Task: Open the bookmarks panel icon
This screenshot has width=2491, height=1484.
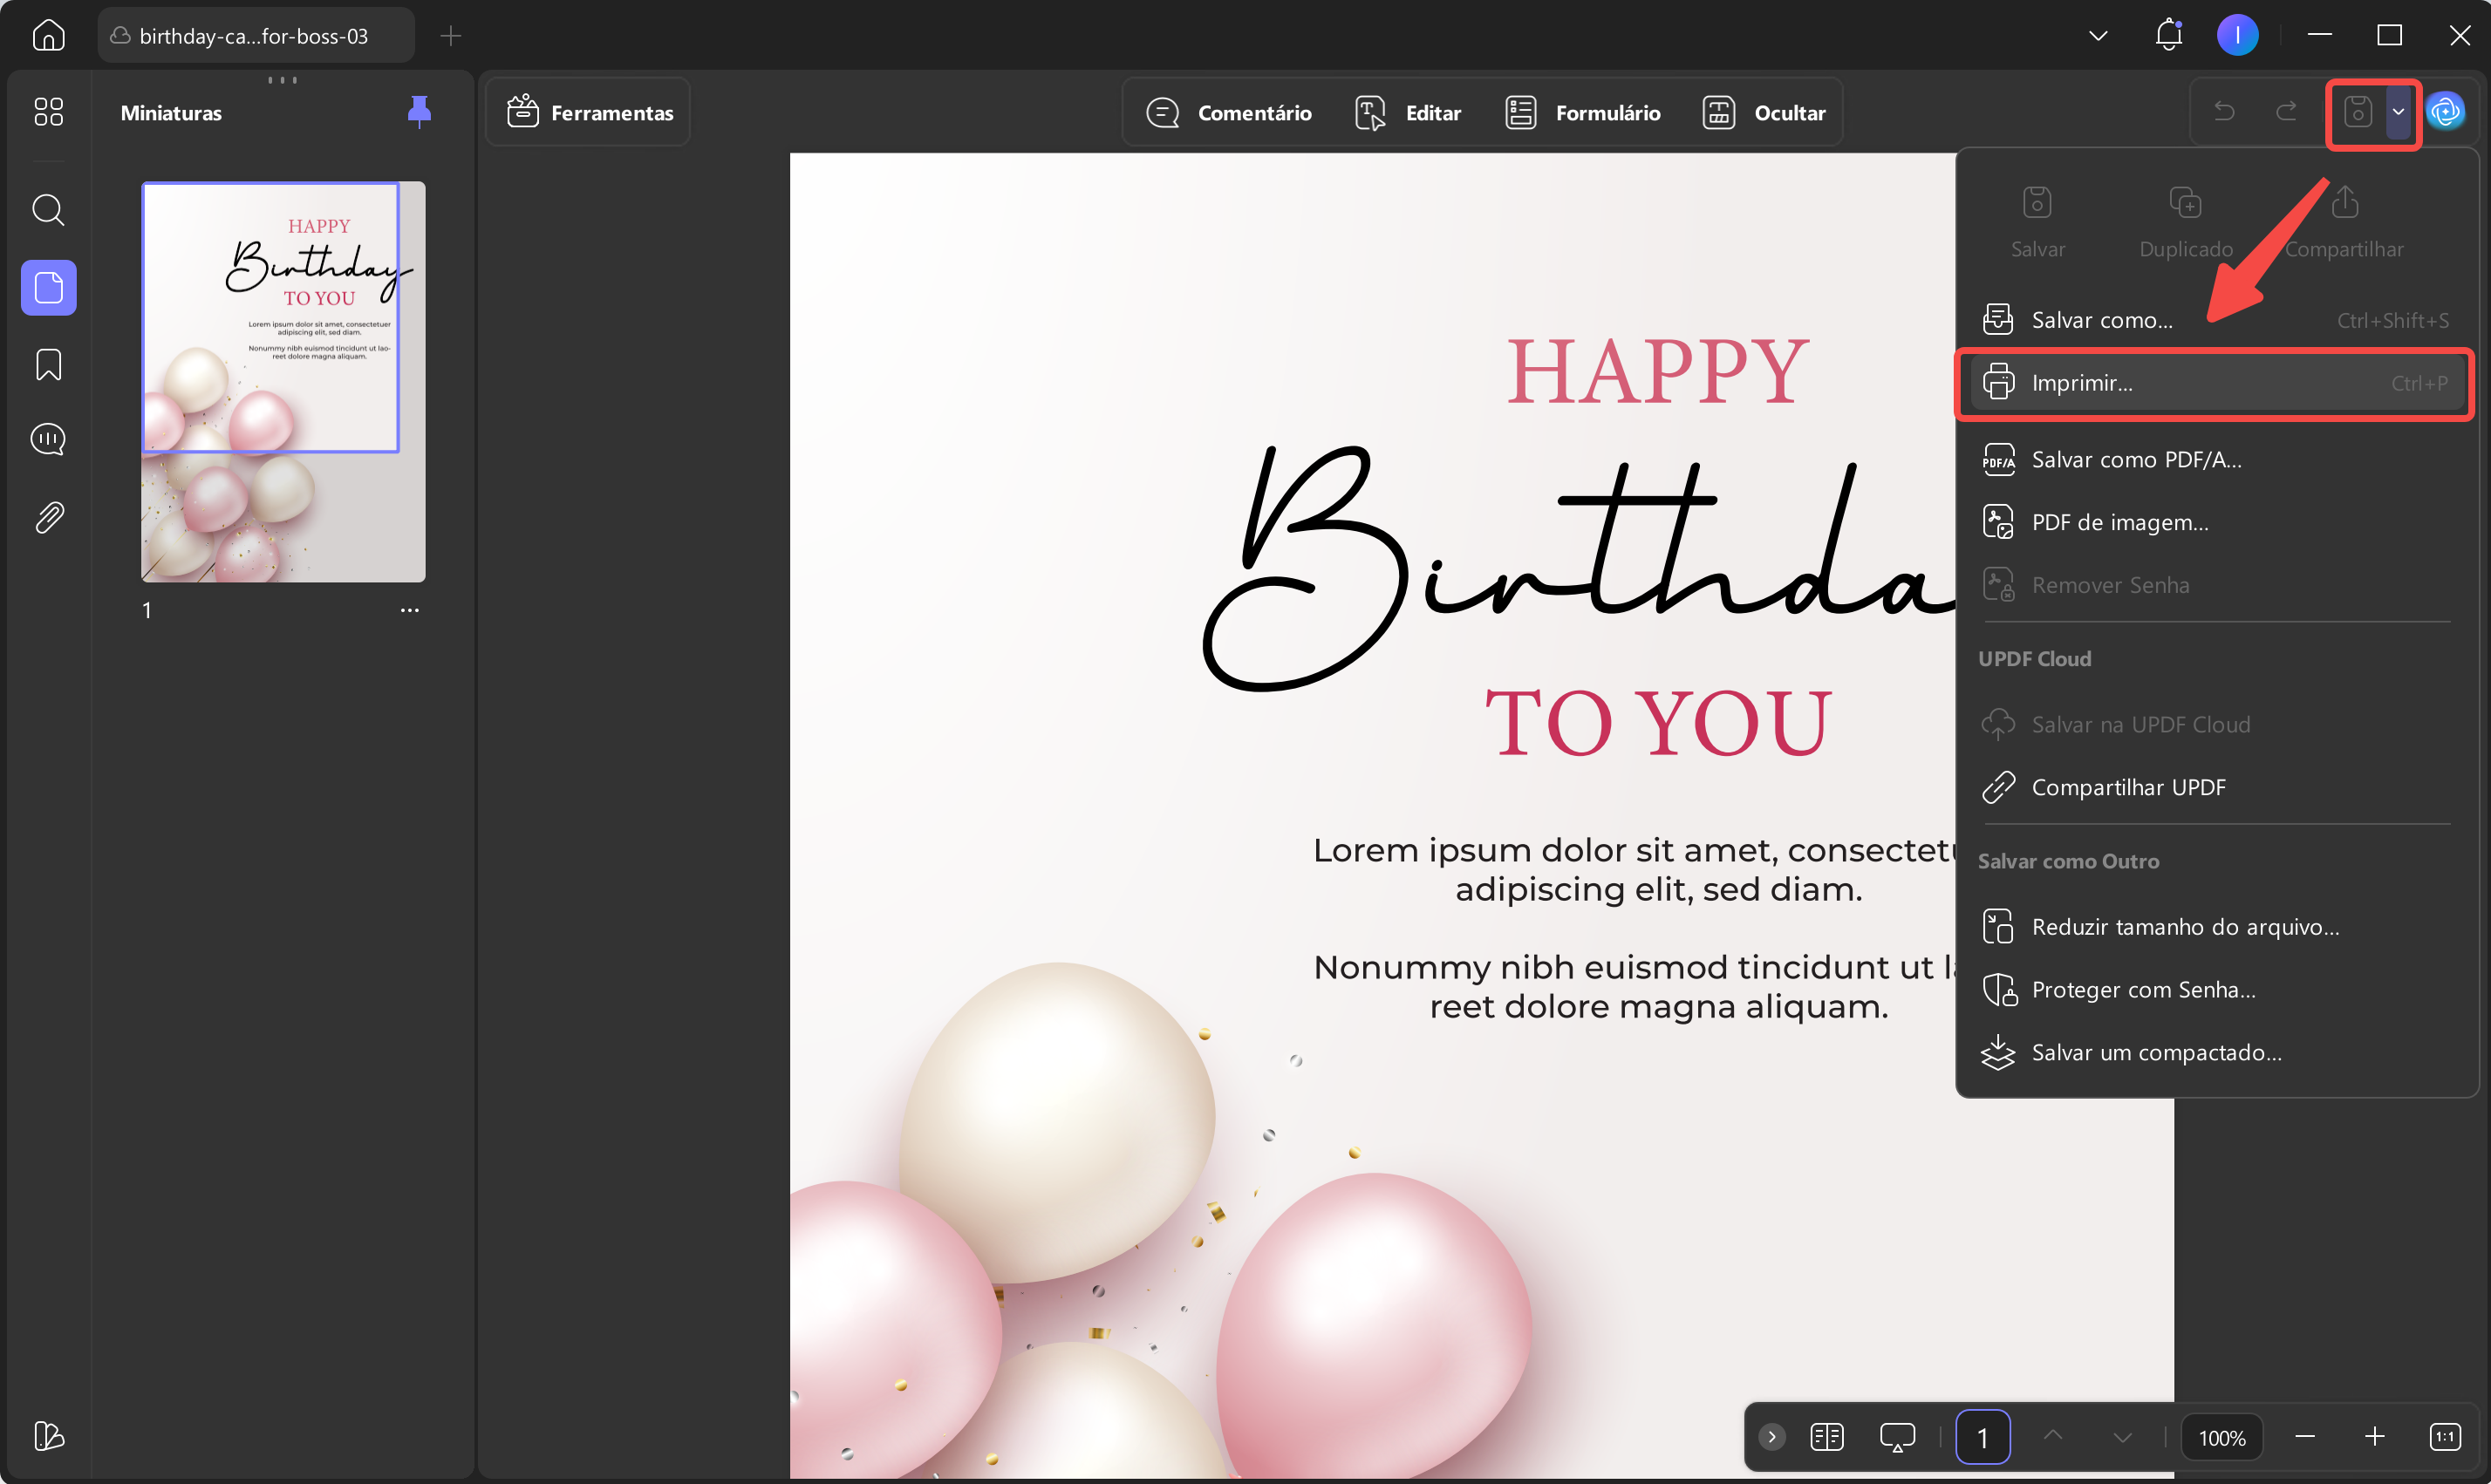Action: click(x=48, y=365)
